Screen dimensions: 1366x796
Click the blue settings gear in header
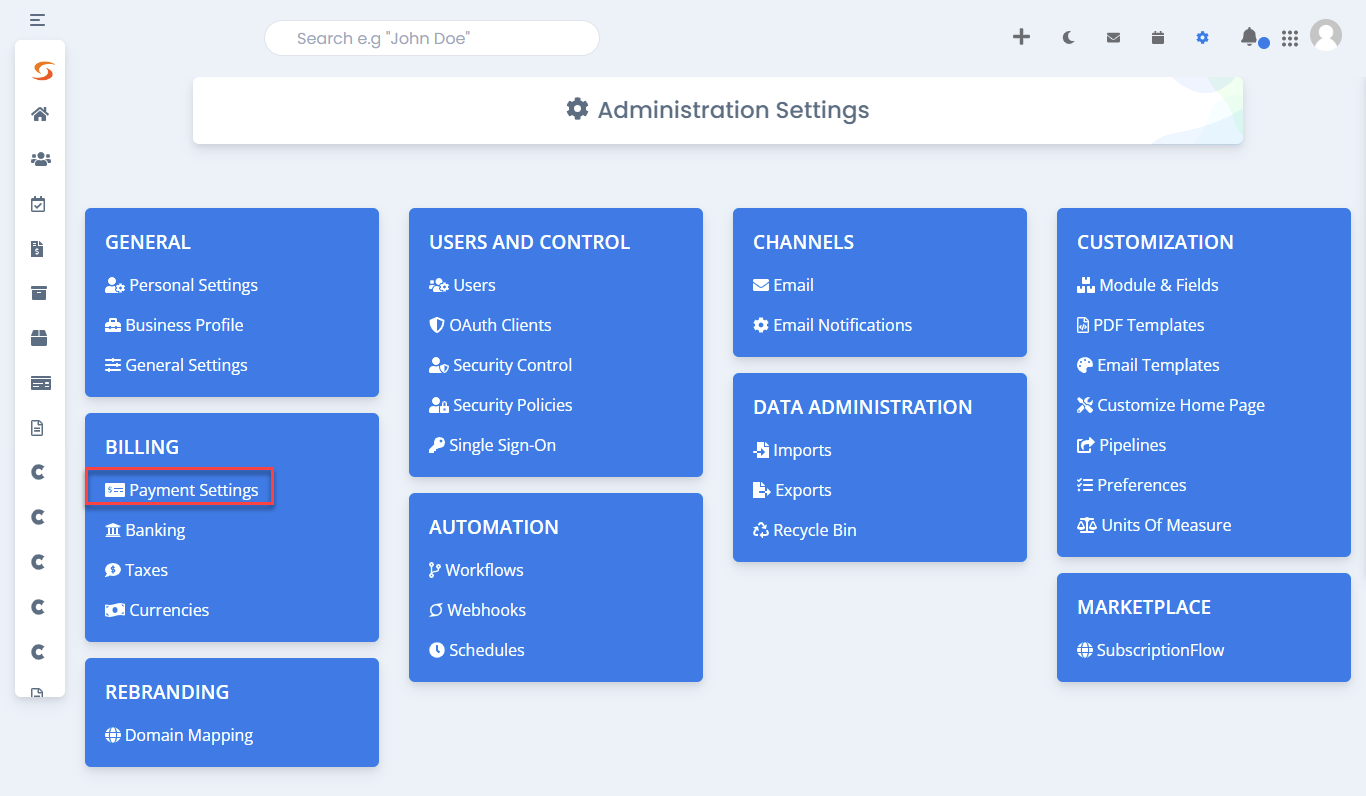[x=1202, y=38]
